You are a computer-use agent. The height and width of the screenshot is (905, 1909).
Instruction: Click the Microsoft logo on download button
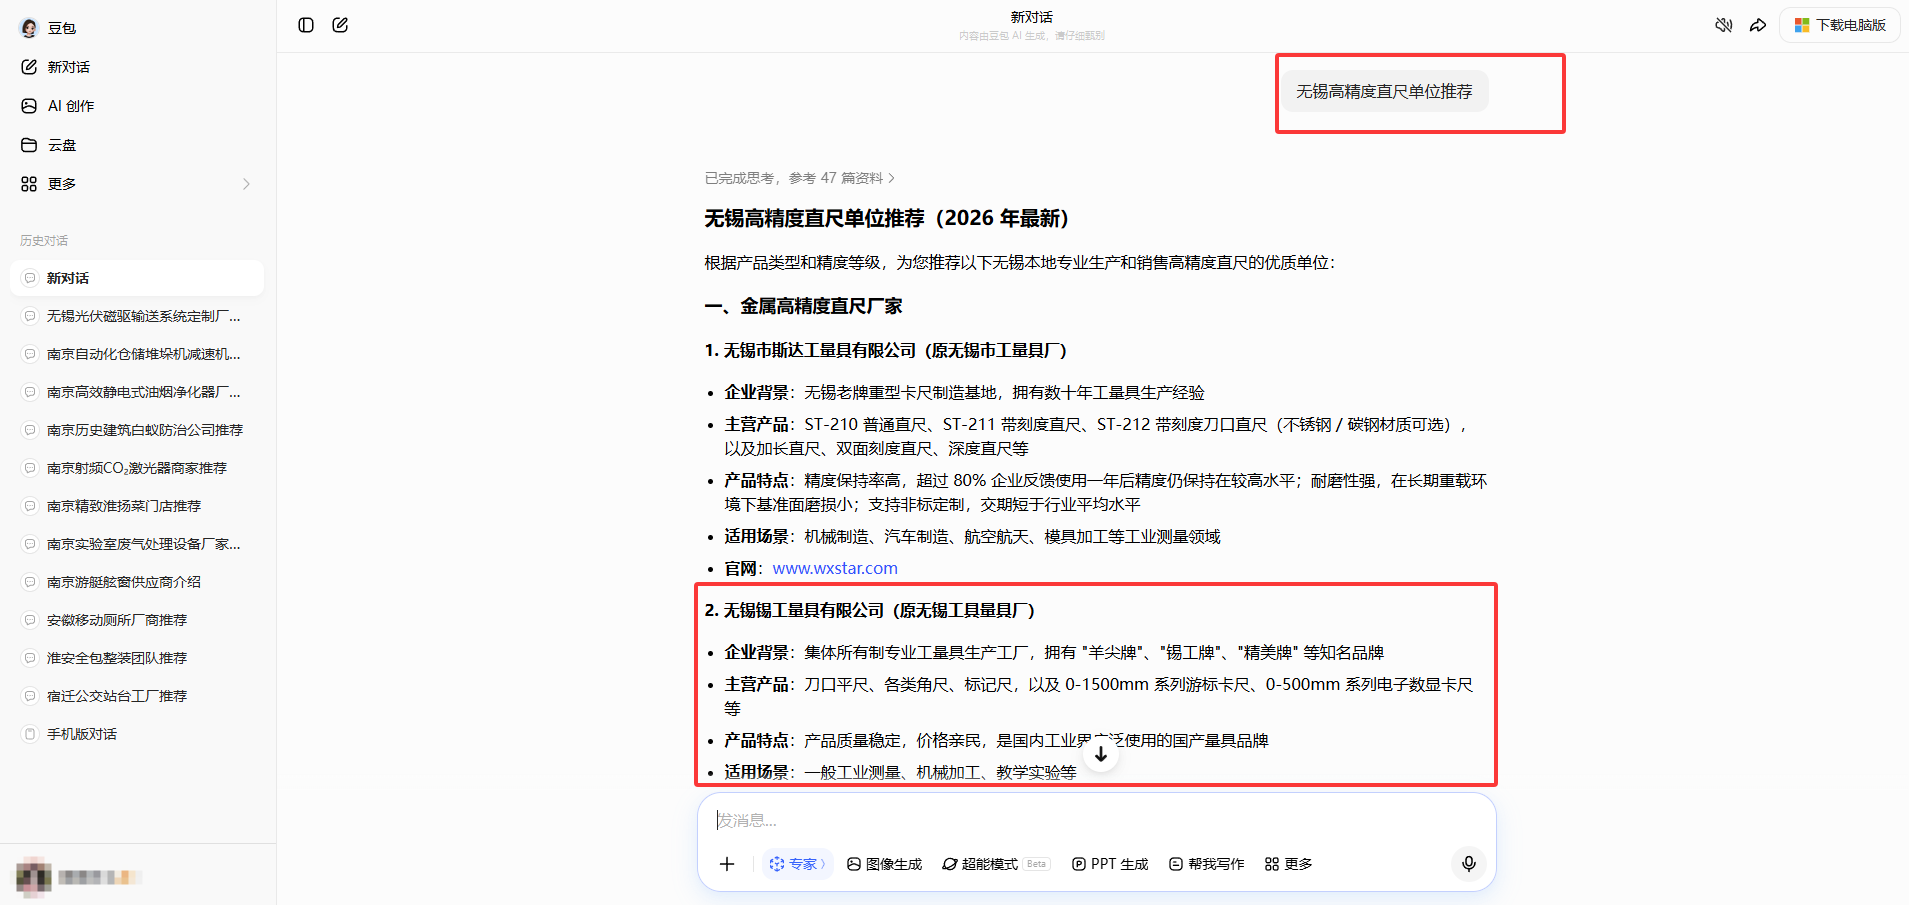tap(1802, 25)
